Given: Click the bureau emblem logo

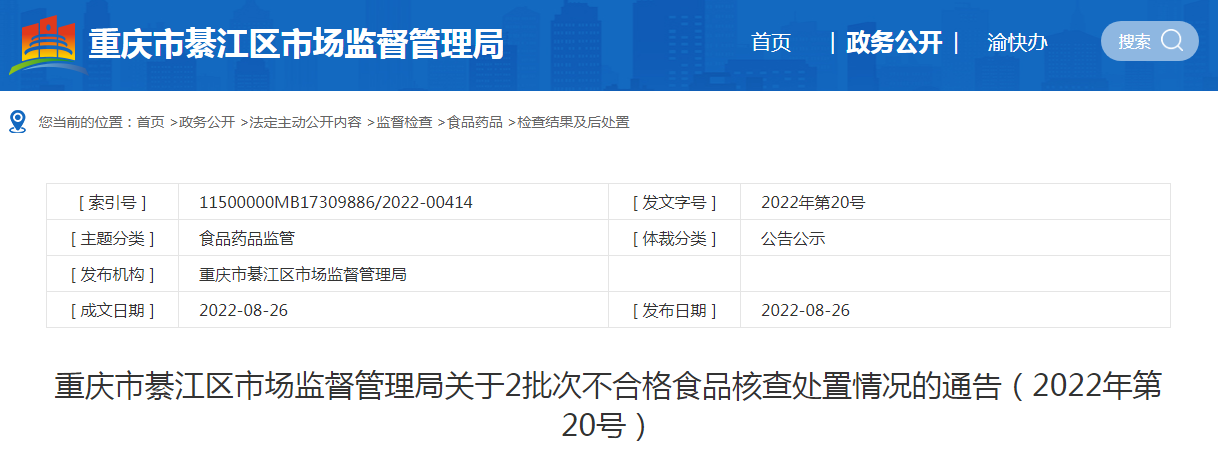Looking at the screenshot, I should (x=46, y=46).
